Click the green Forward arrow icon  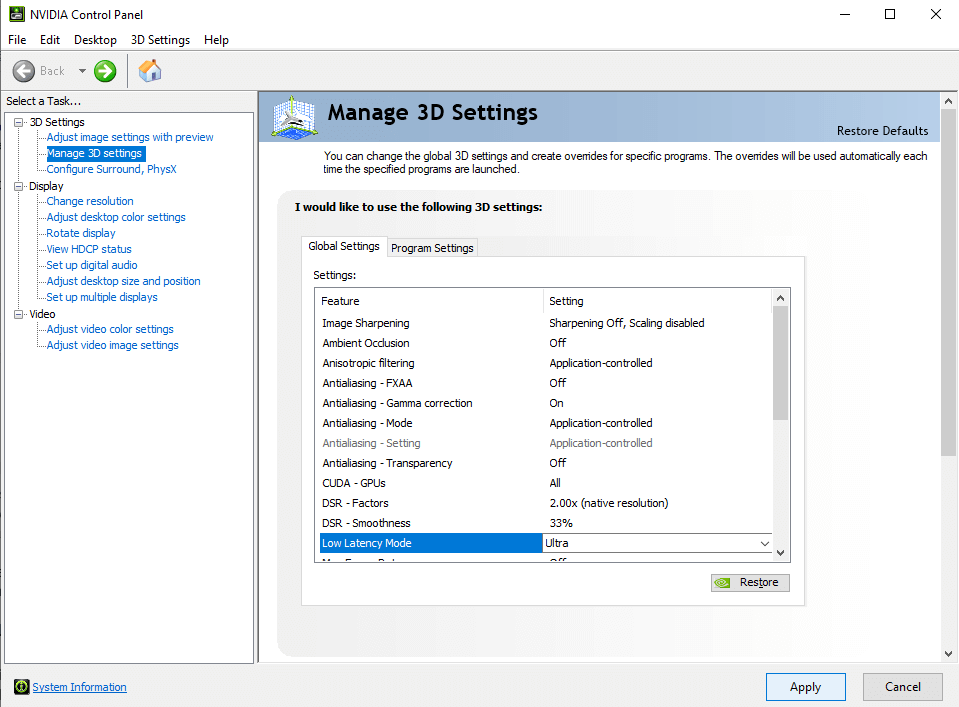(104, 70)
